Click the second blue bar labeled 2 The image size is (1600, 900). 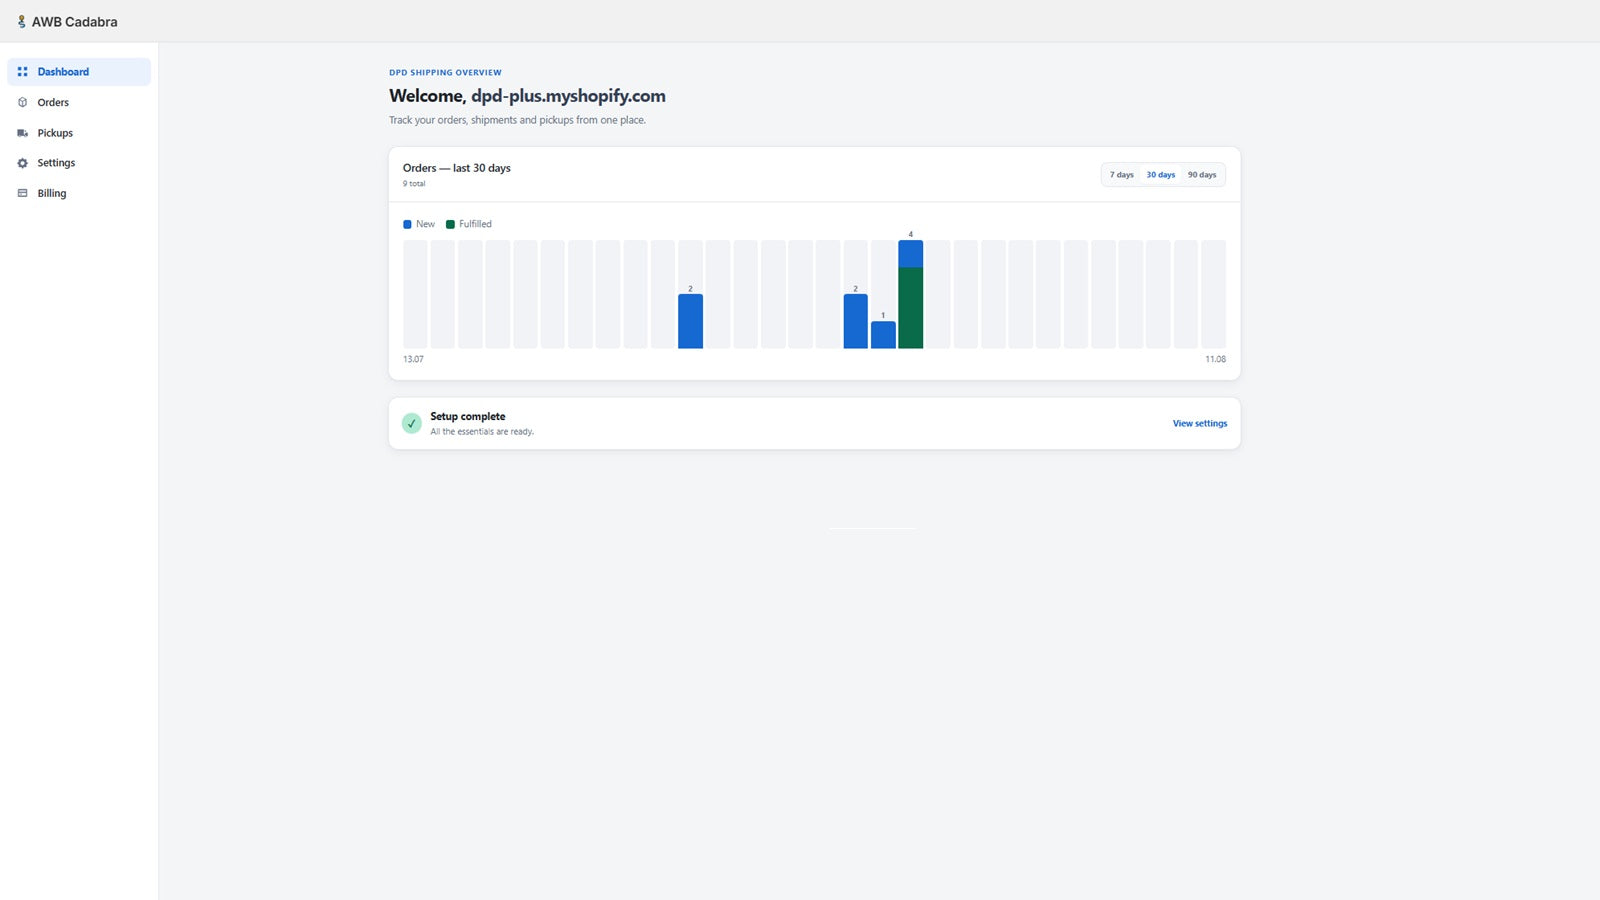[x=855, y=321]
